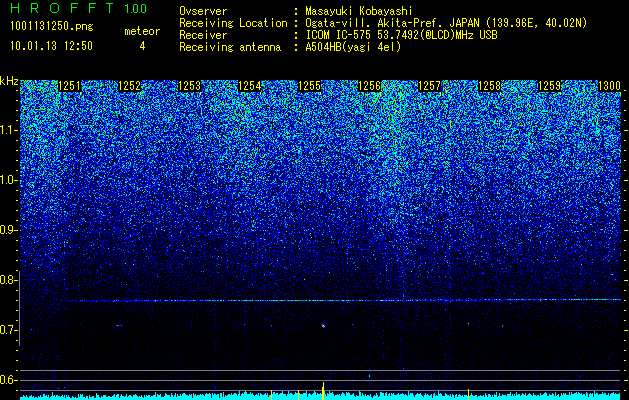The height and width of the screenshot is (400, 629).
Task: Select the ICOM IC-575 receiver details
Action: click(401, 35)
